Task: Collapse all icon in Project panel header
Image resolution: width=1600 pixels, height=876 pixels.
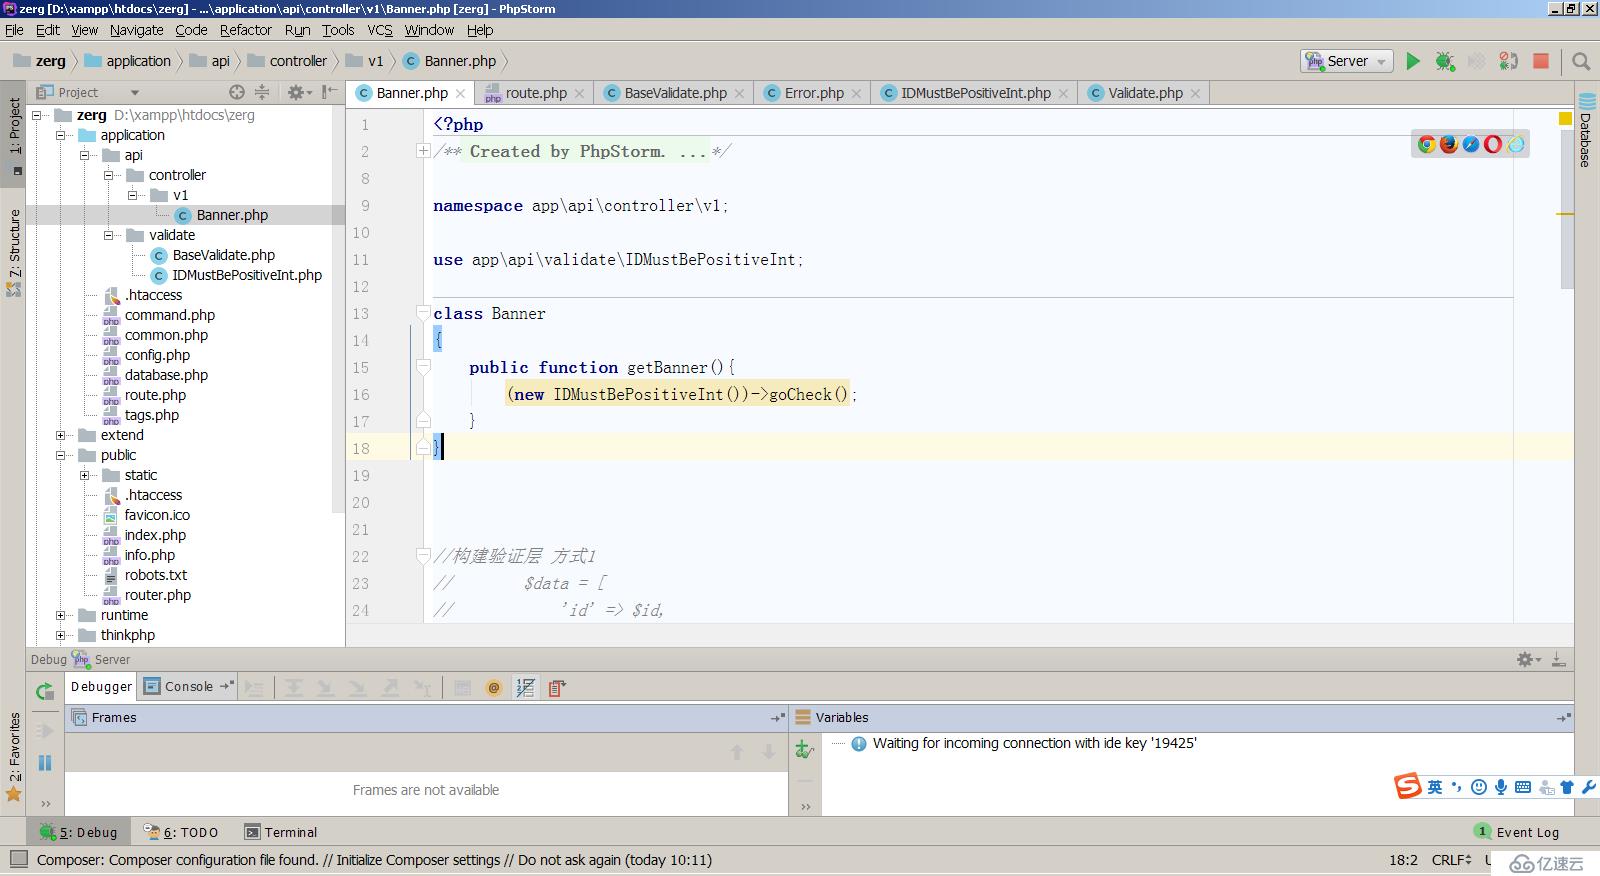Action: 262,92
